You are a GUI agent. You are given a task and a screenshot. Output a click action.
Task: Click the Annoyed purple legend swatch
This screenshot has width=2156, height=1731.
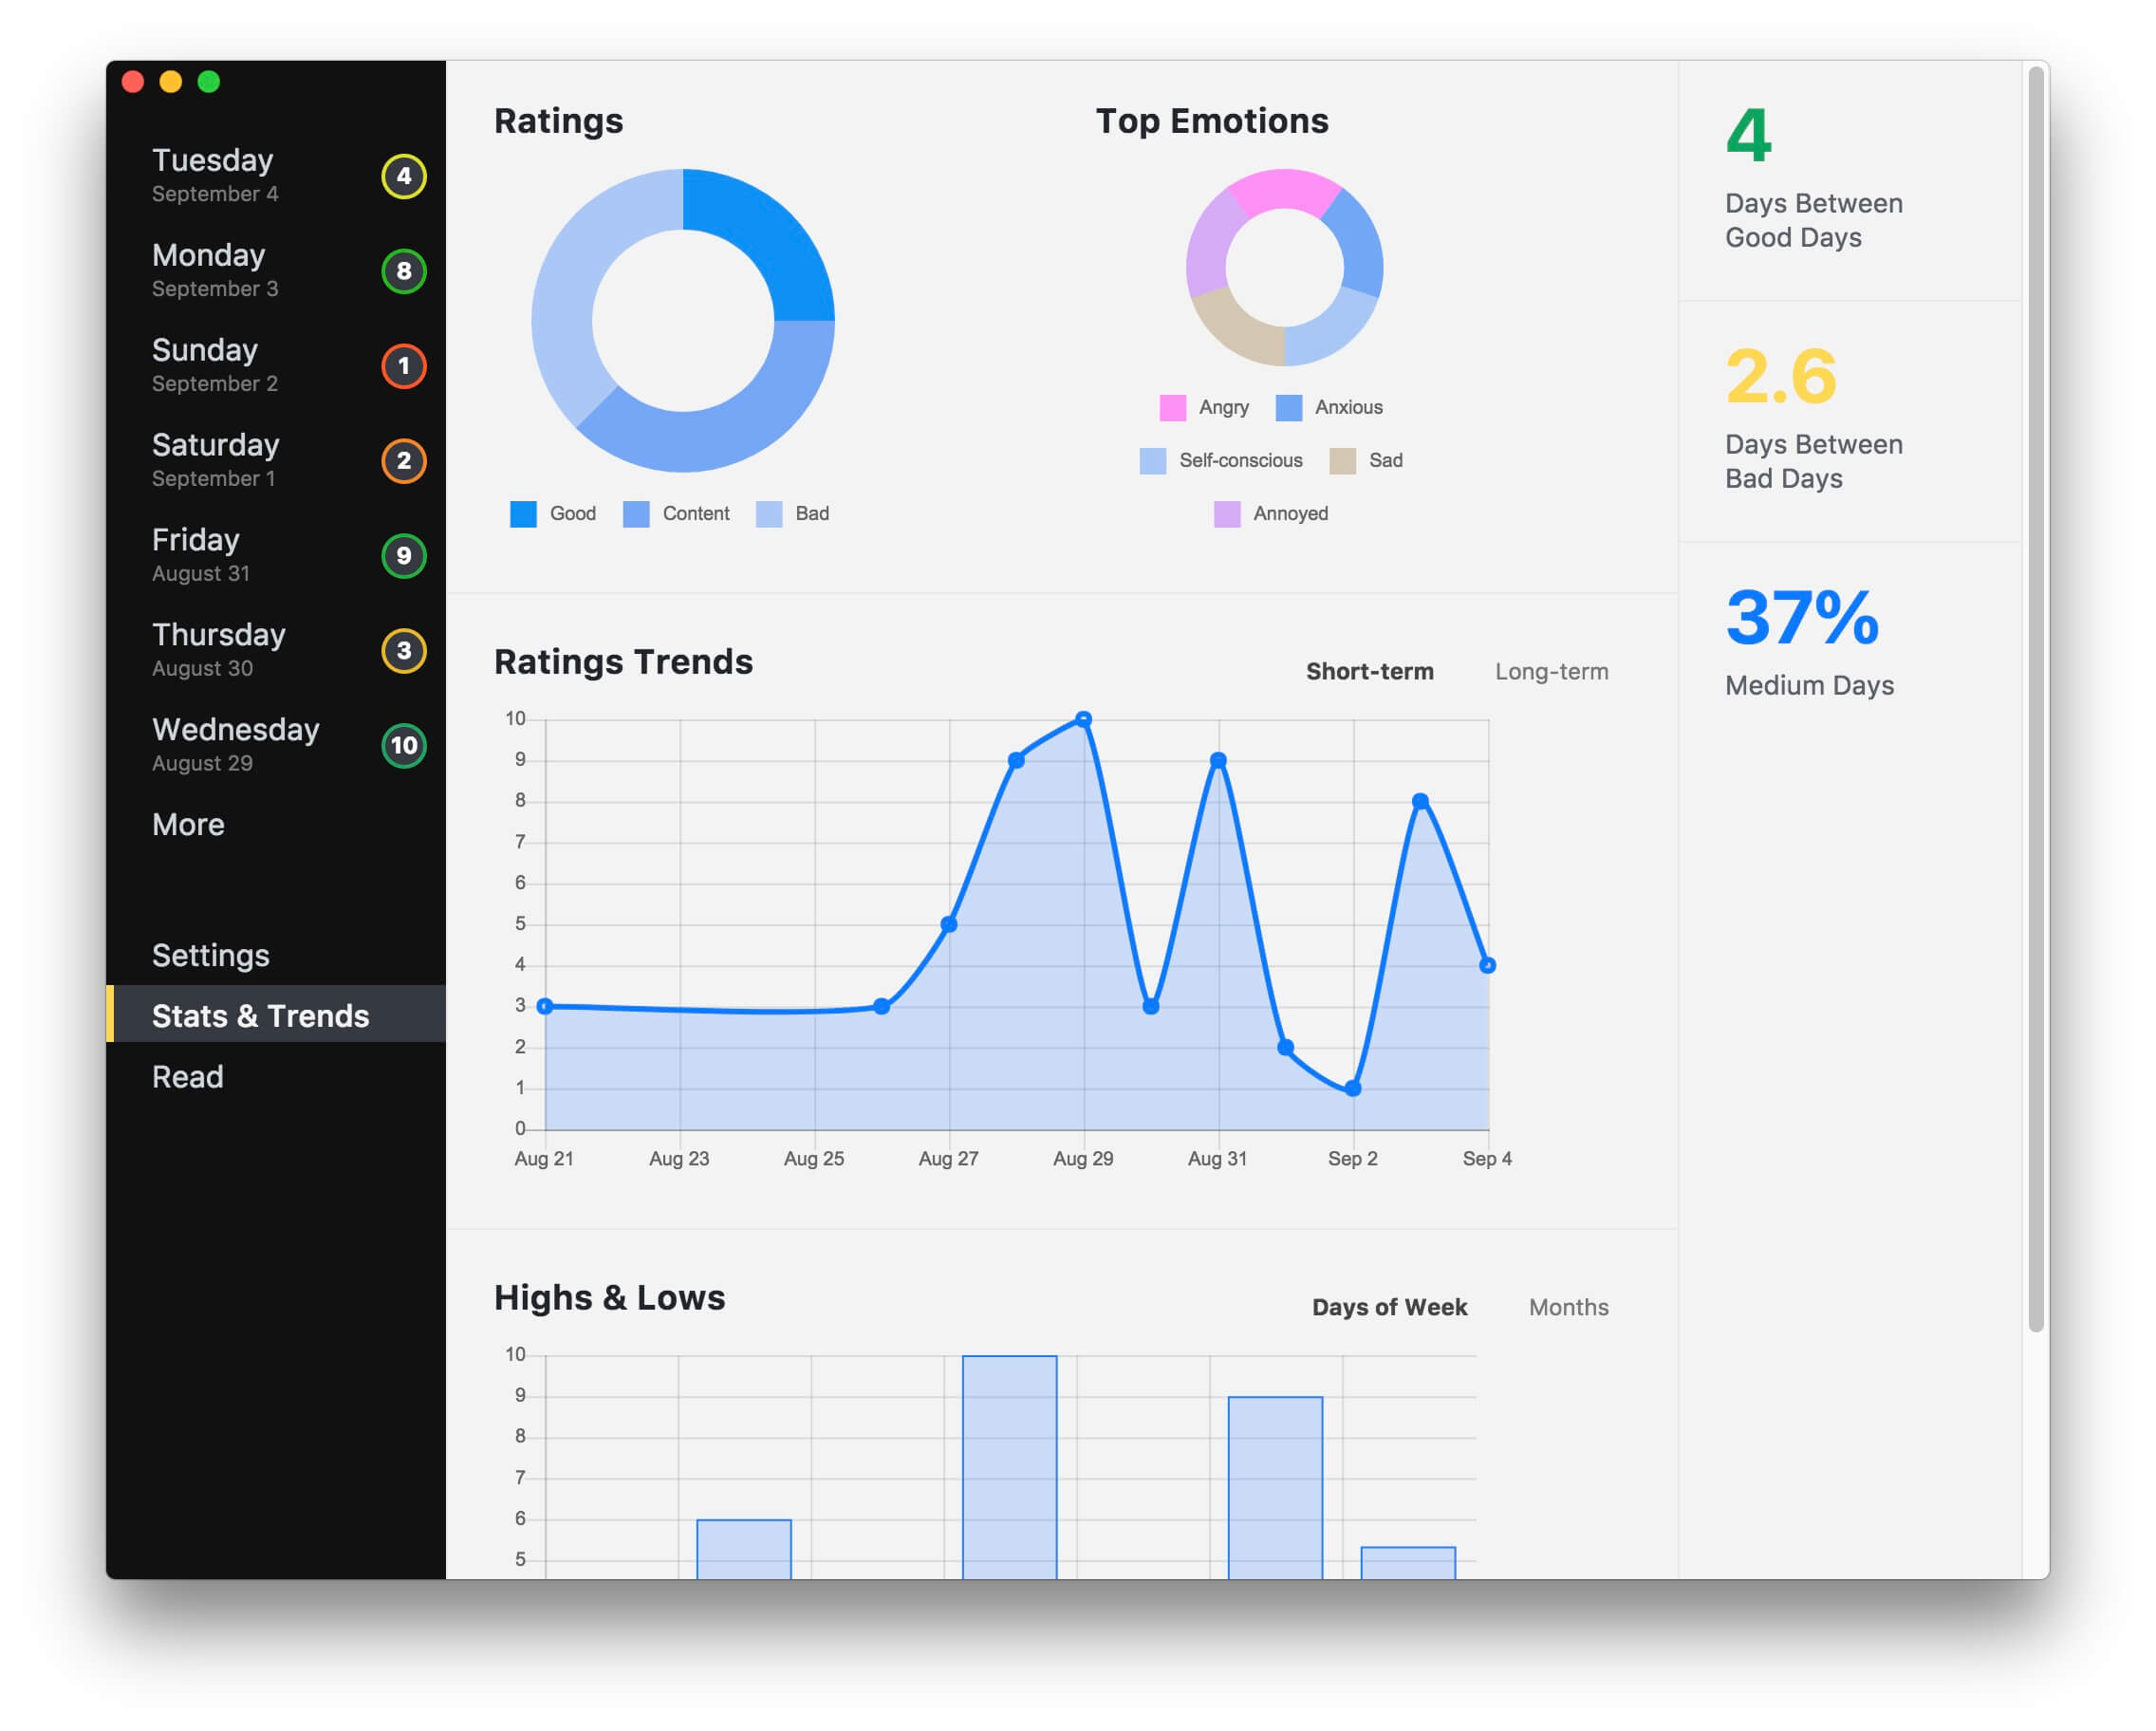pos(1227,513)
